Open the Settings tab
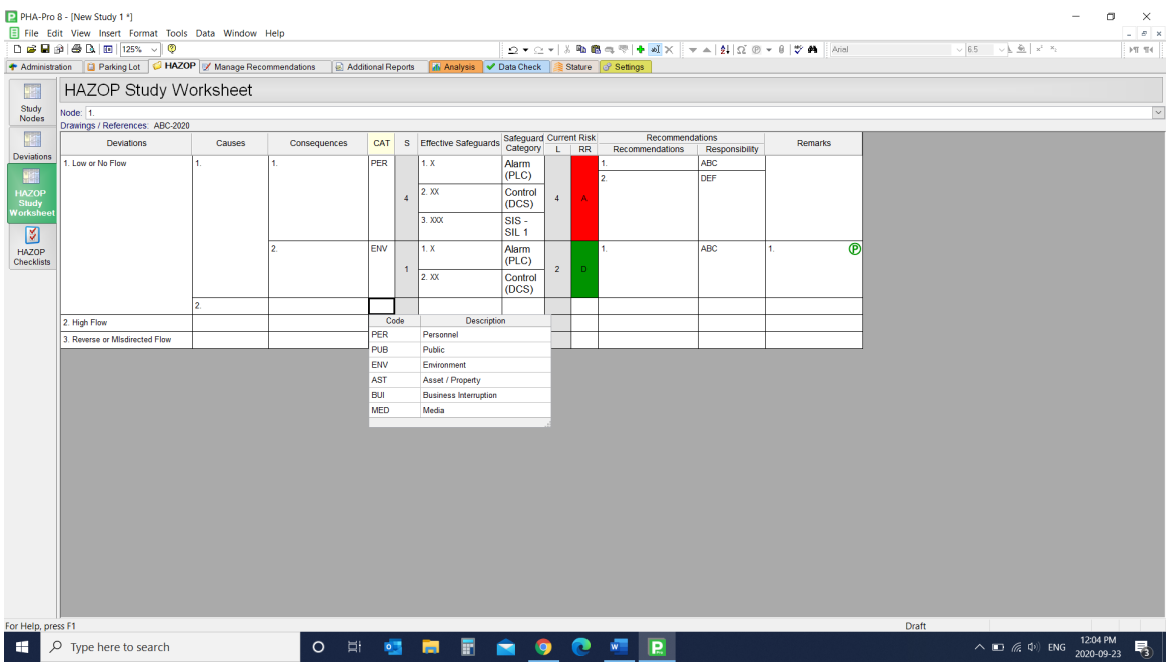This screenshot has height=672, width=1170. pos(623,67)
